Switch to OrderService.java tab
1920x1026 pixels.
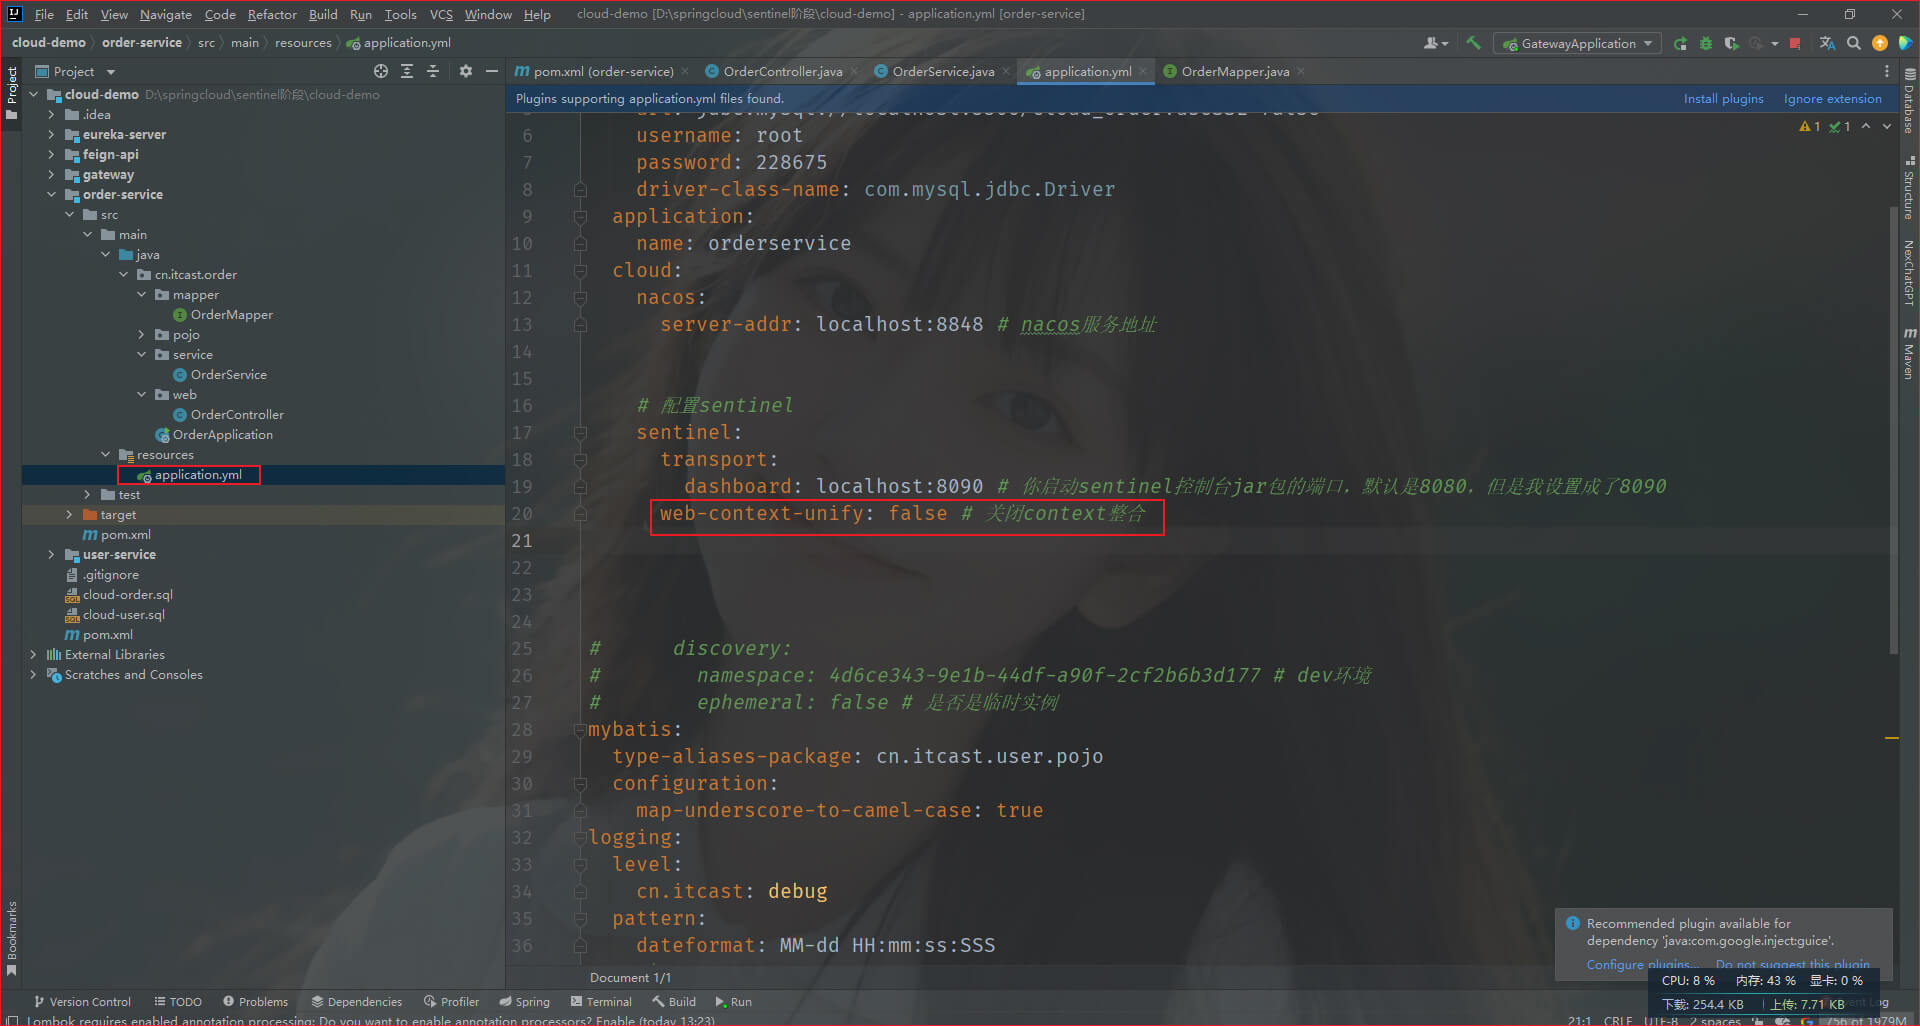click(x=942, y=71)
